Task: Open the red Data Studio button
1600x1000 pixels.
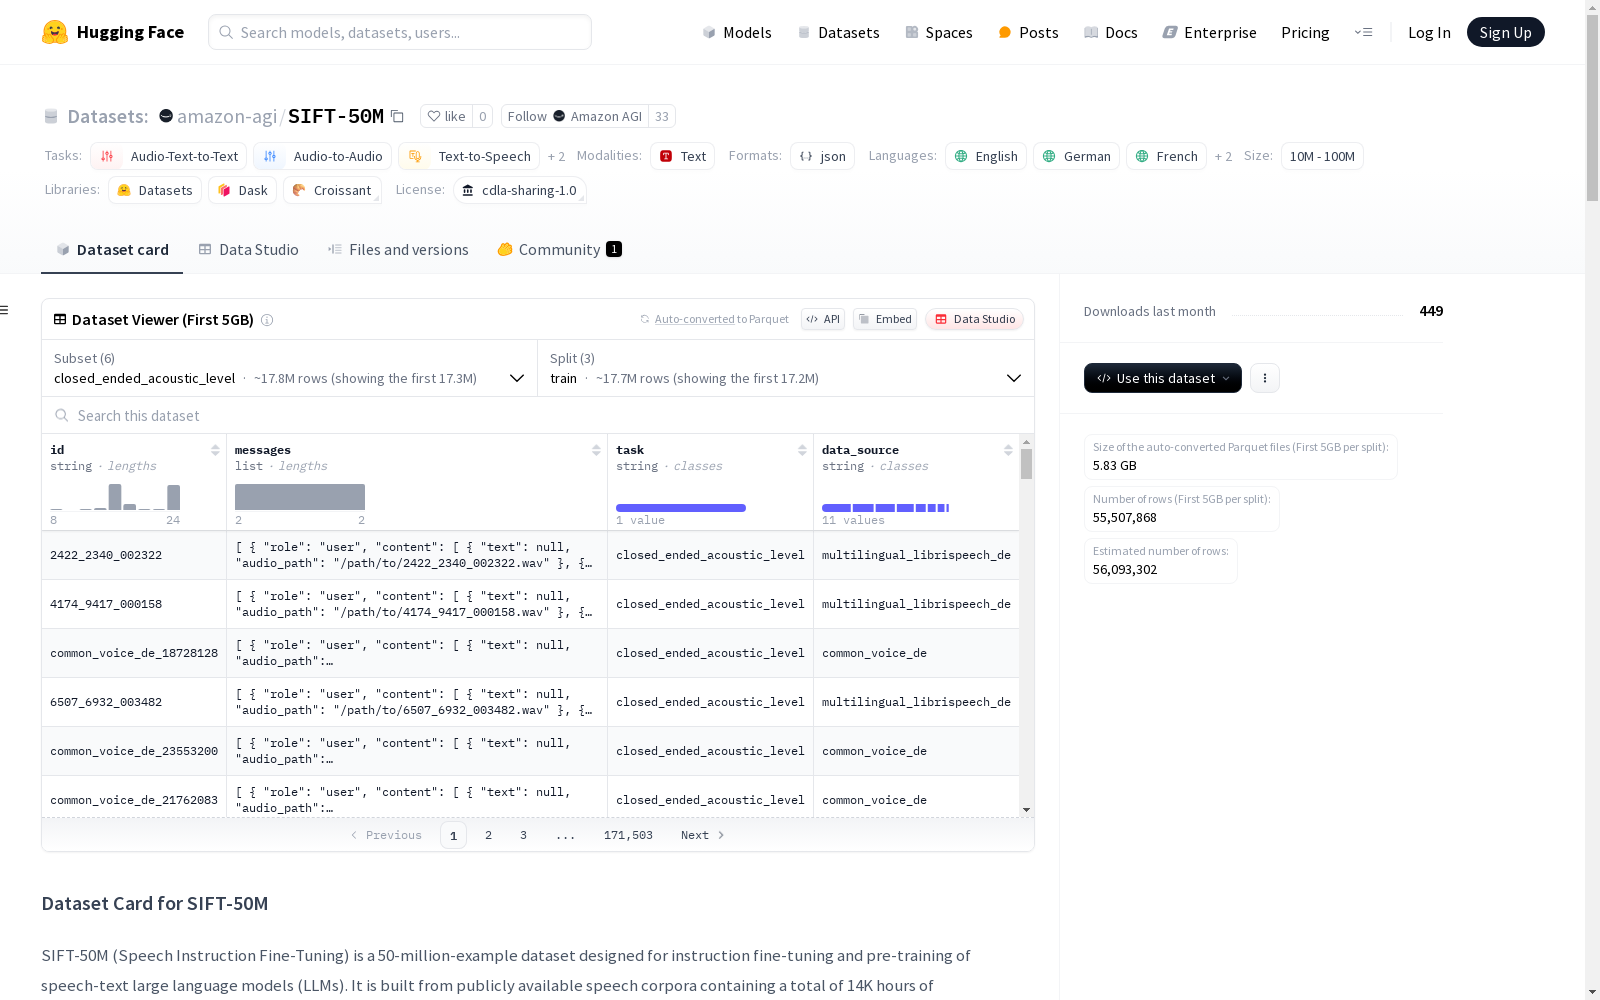Action: (975, 319)
